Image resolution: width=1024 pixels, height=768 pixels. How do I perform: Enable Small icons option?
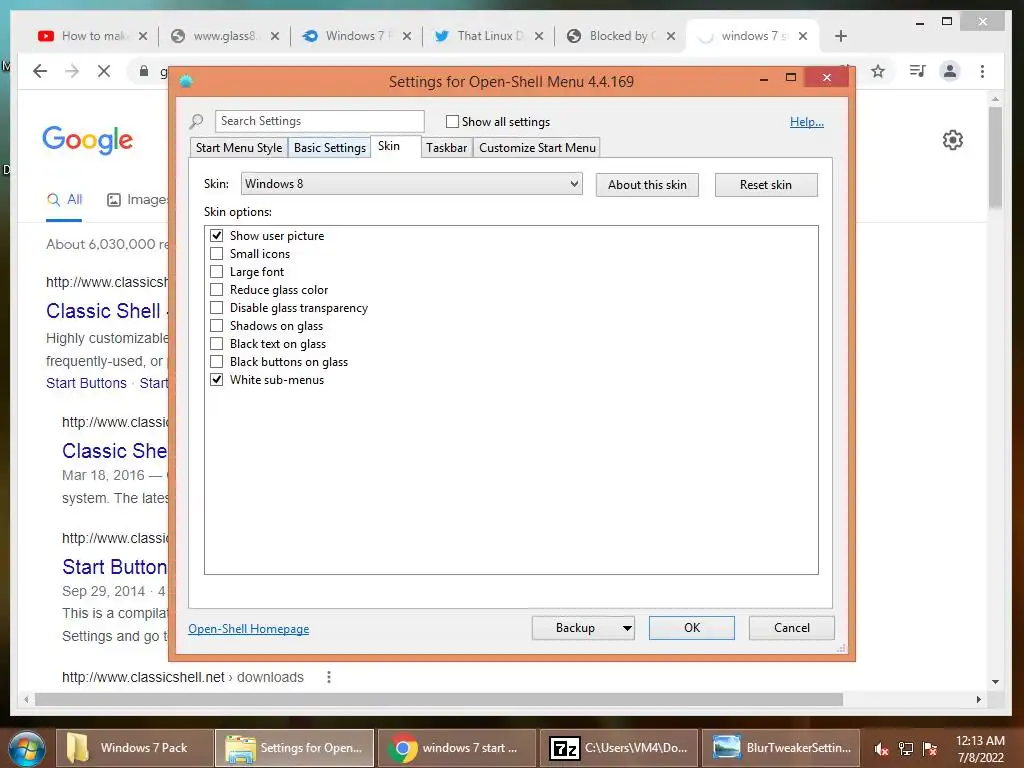coord(217,253)
